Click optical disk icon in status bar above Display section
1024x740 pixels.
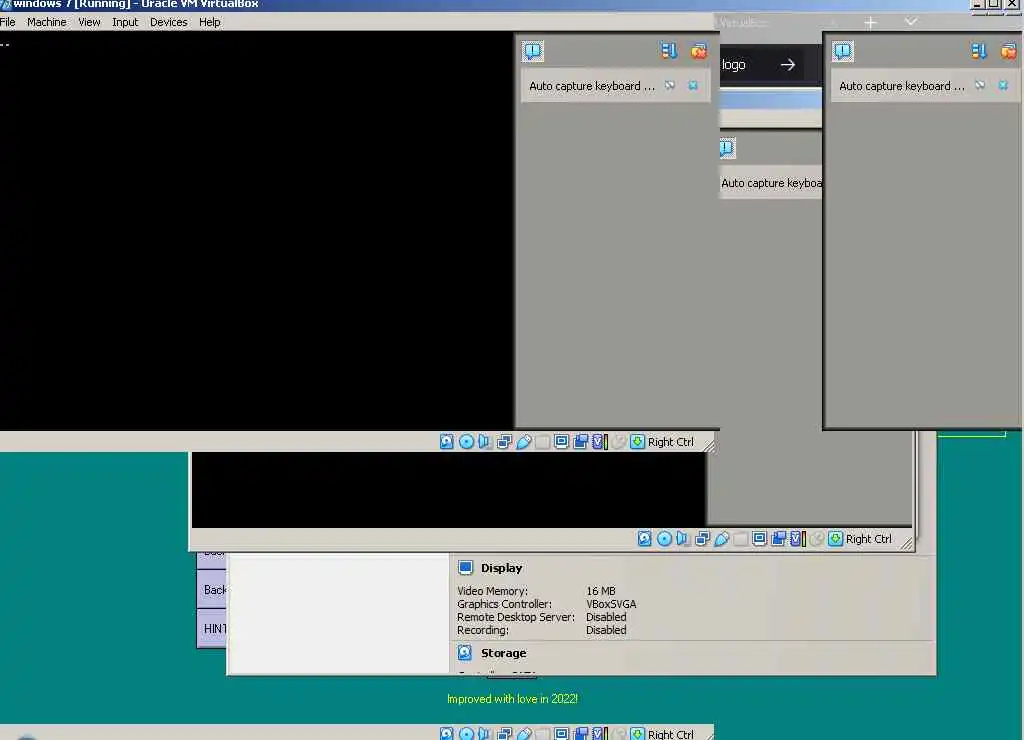tap(664, 539)
